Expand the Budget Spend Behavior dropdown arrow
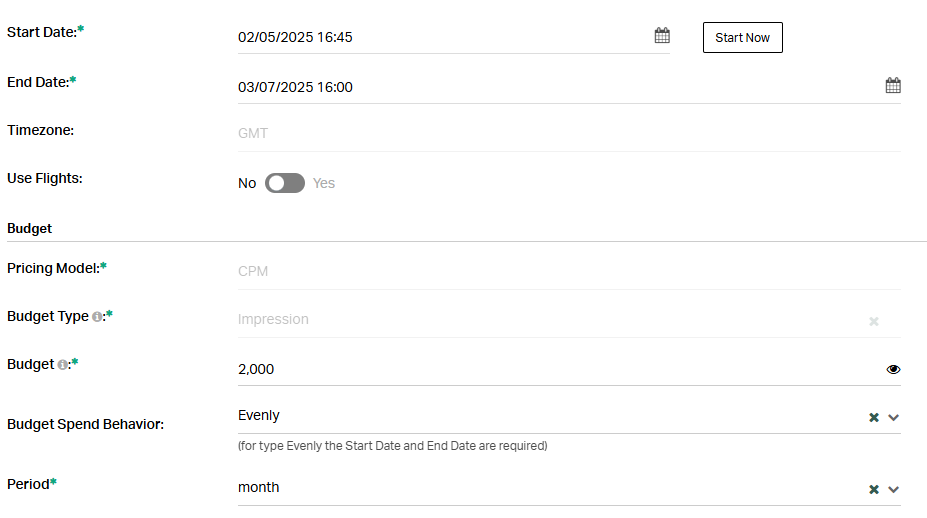The height and width of the screenshot is (518, 927). [x=894, y=417]
